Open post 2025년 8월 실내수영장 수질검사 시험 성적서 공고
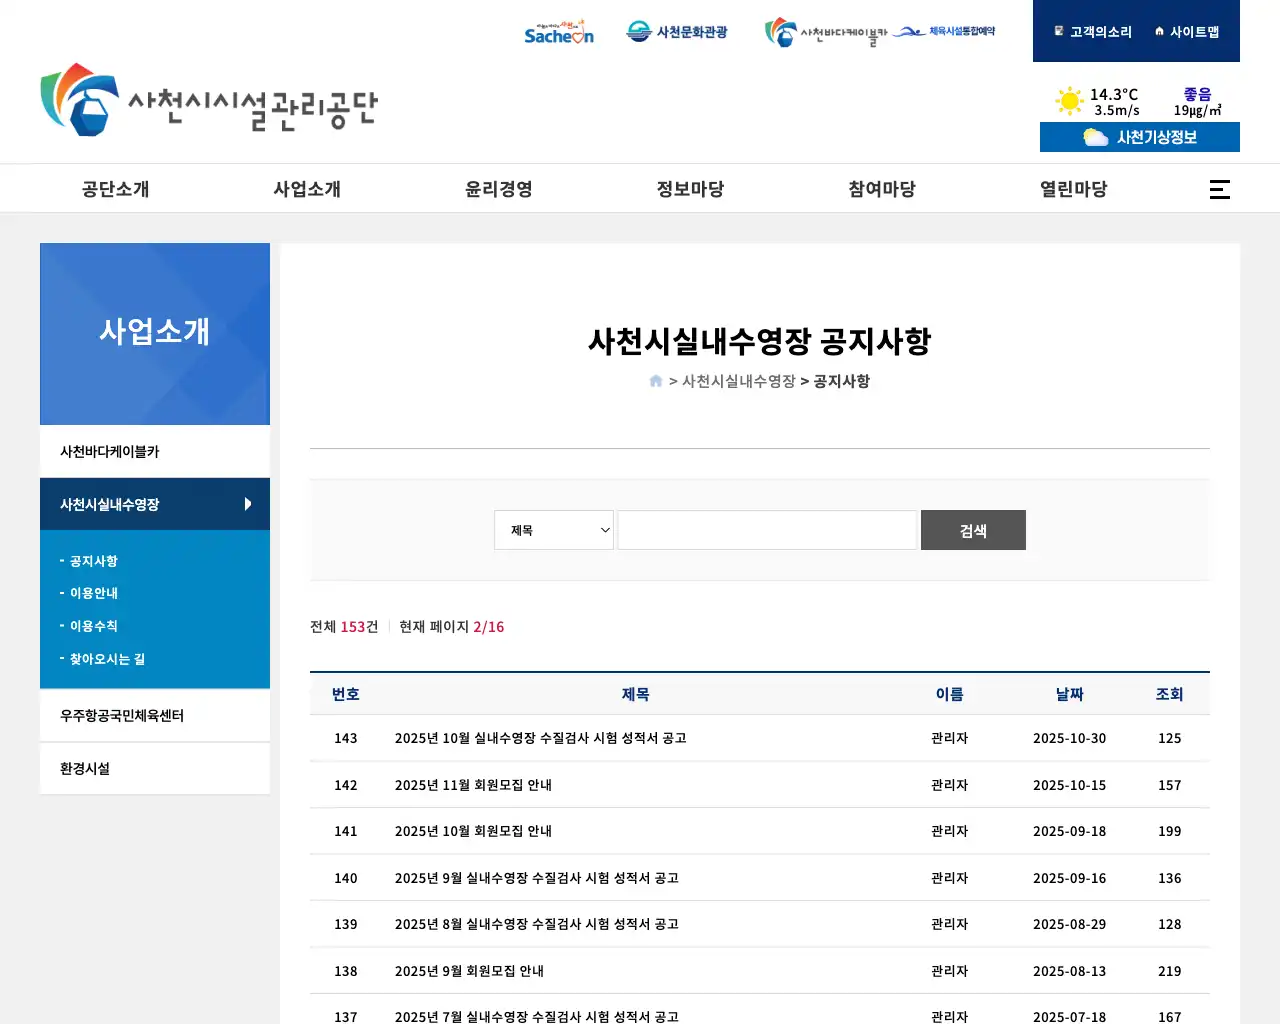The image size is (1280, 1024). coord(537,924)
